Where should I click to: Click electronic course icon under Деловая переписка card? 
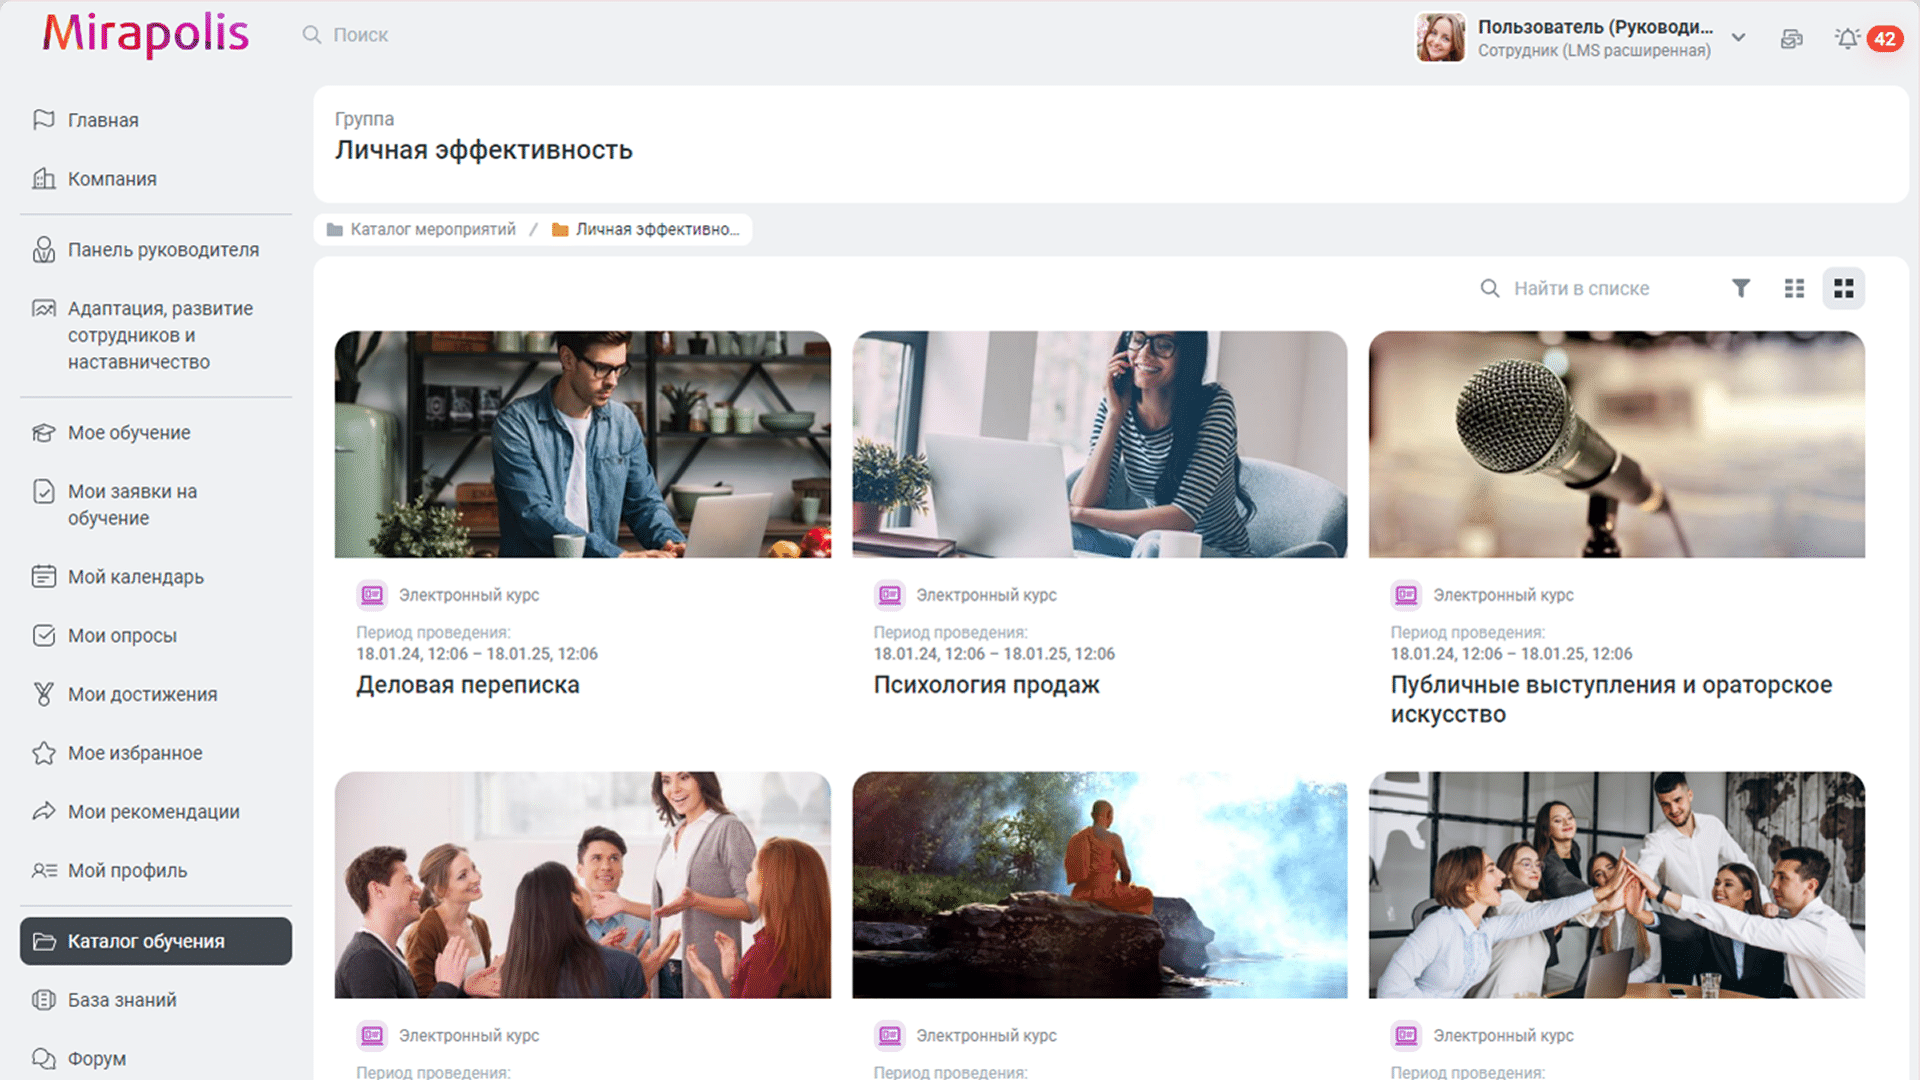pyautogui.click(x=372, y=595)
